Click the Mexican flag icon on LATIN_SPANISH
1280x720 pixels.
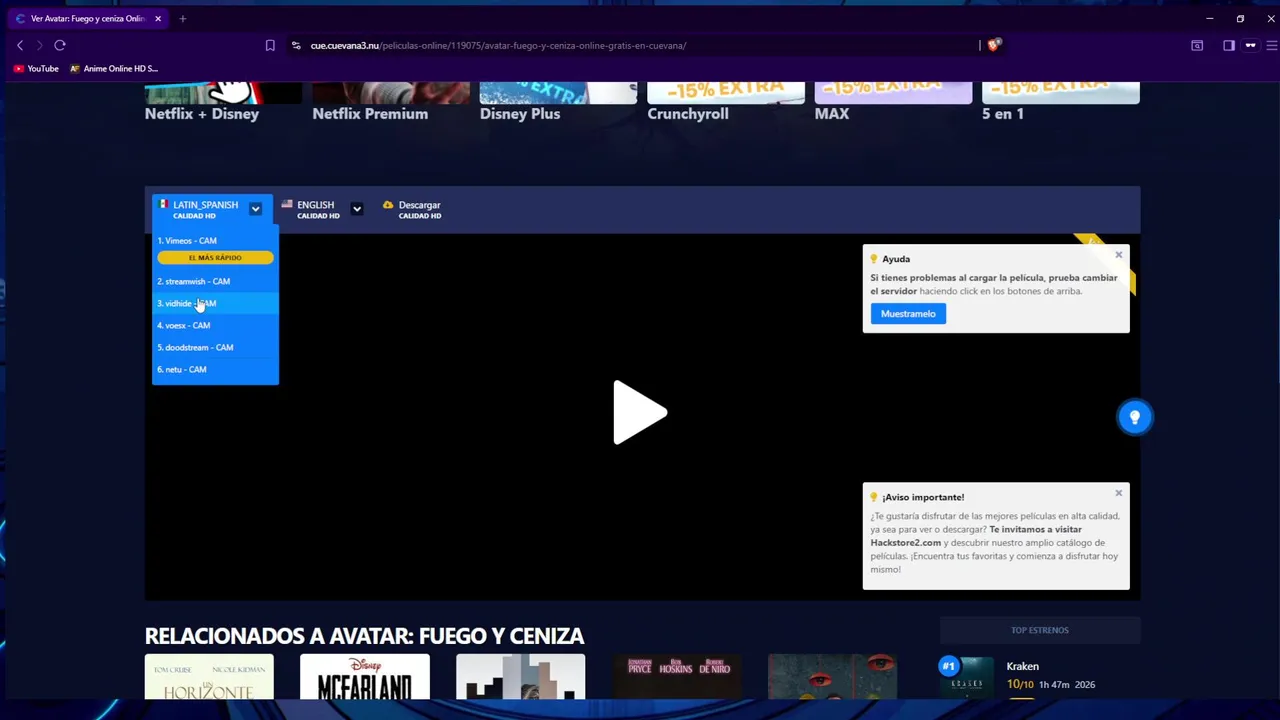[163, 204]
